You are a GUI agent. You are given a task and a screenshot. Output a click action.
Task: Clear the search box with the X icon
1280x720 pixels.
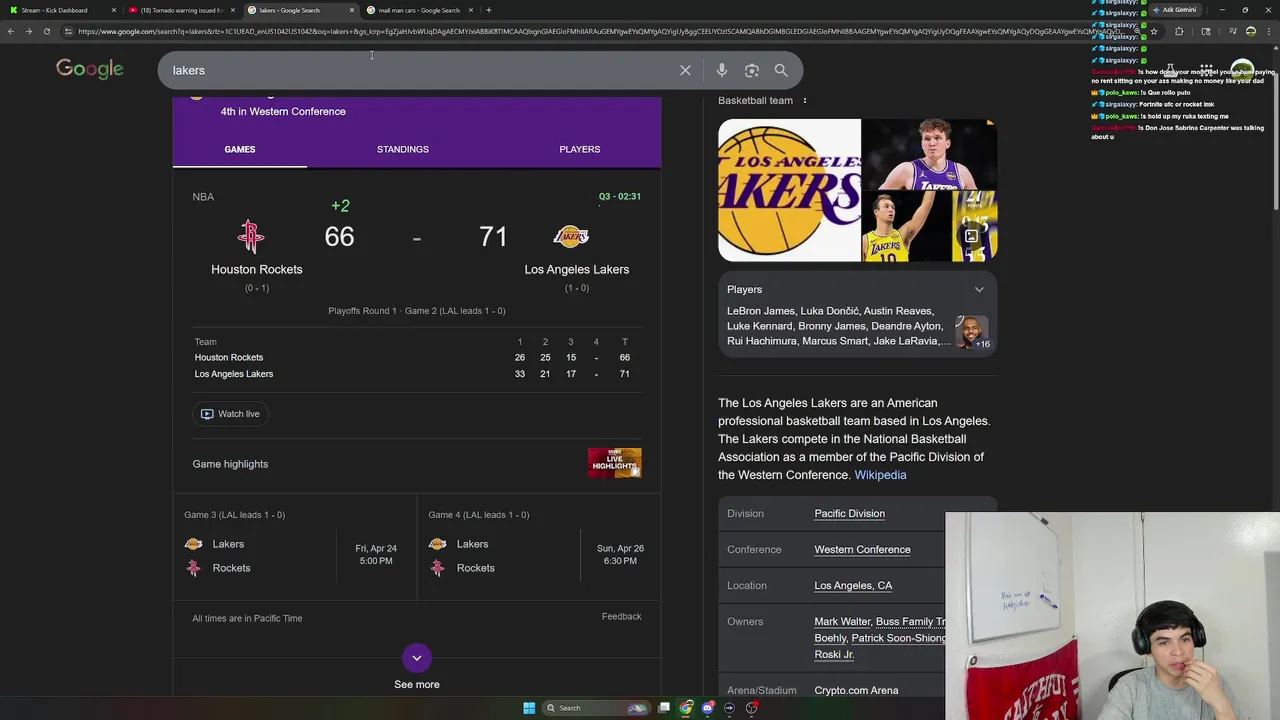tap(685, 70)
